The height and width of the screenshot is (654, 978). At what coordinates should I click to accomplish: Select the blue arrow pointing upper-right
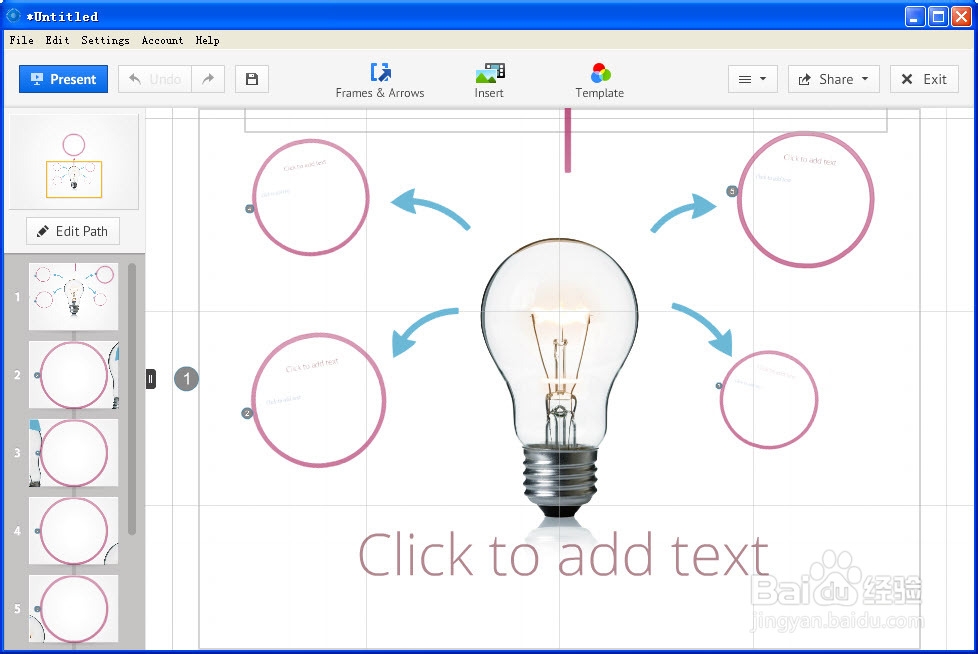683,213
